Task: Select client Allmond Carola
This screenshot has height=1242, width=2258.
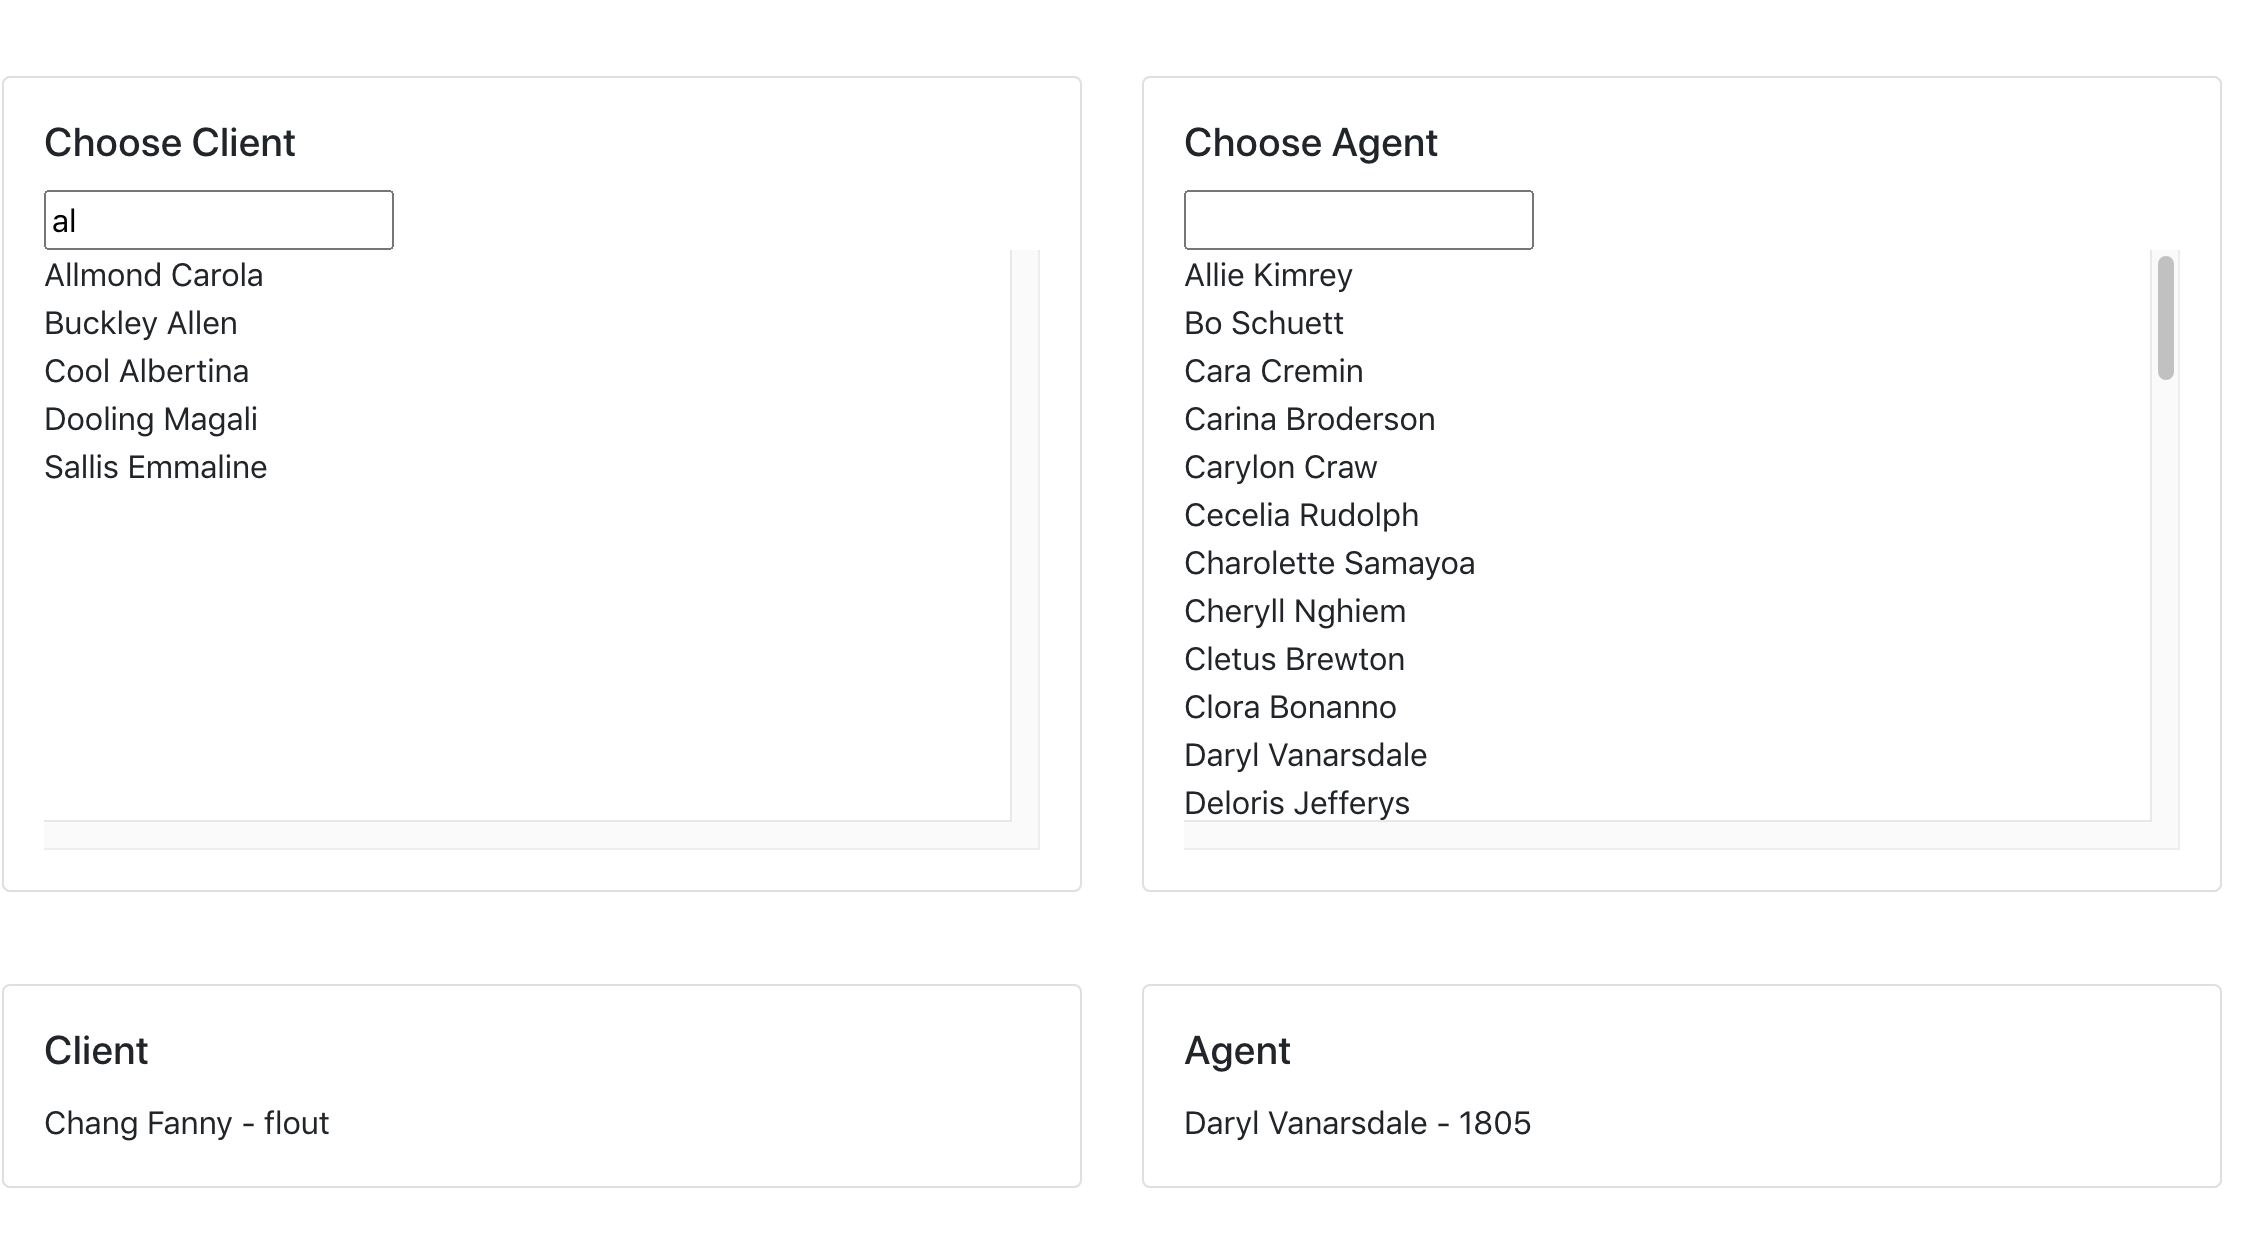Action: 154,275
